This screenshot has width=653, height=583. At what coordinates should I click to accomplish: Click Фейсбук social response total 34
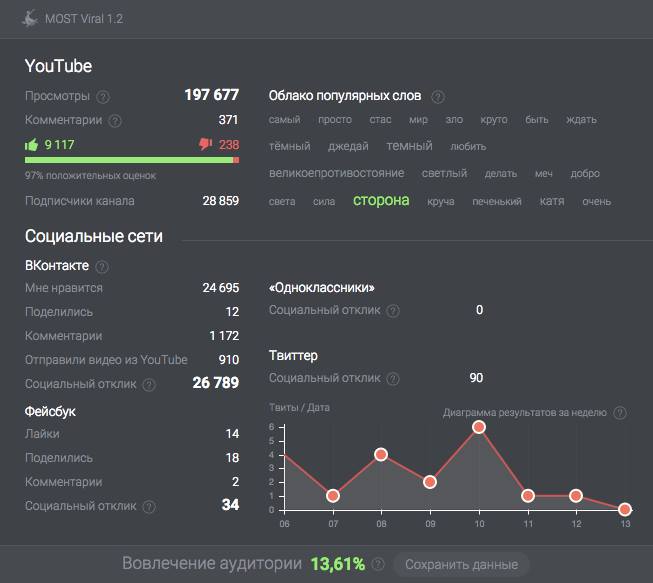coord(231,505)
